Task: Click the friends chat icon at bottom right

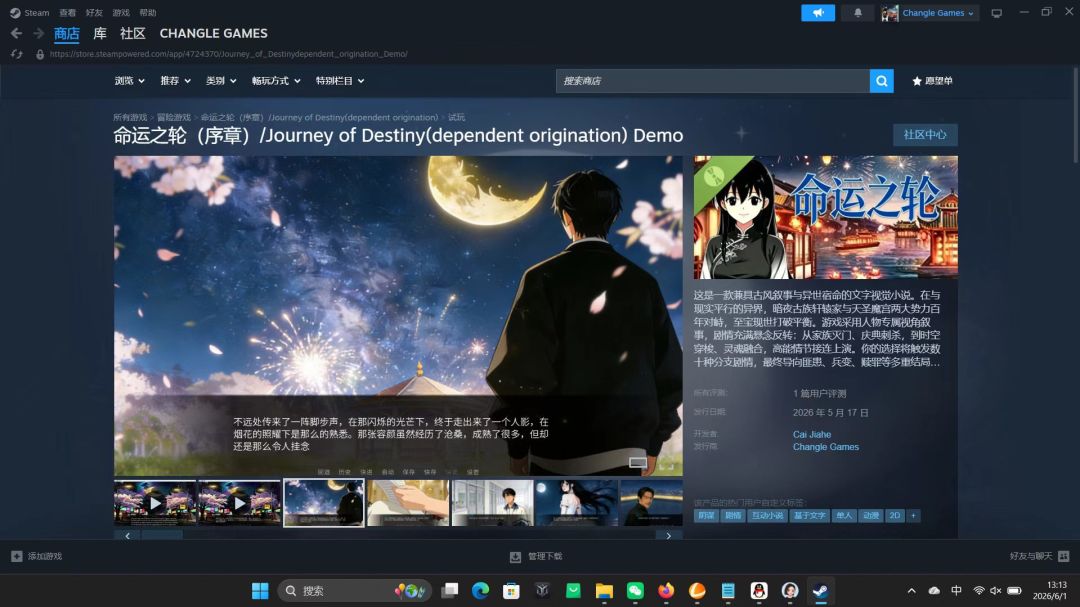Action: coord(1063,556)
